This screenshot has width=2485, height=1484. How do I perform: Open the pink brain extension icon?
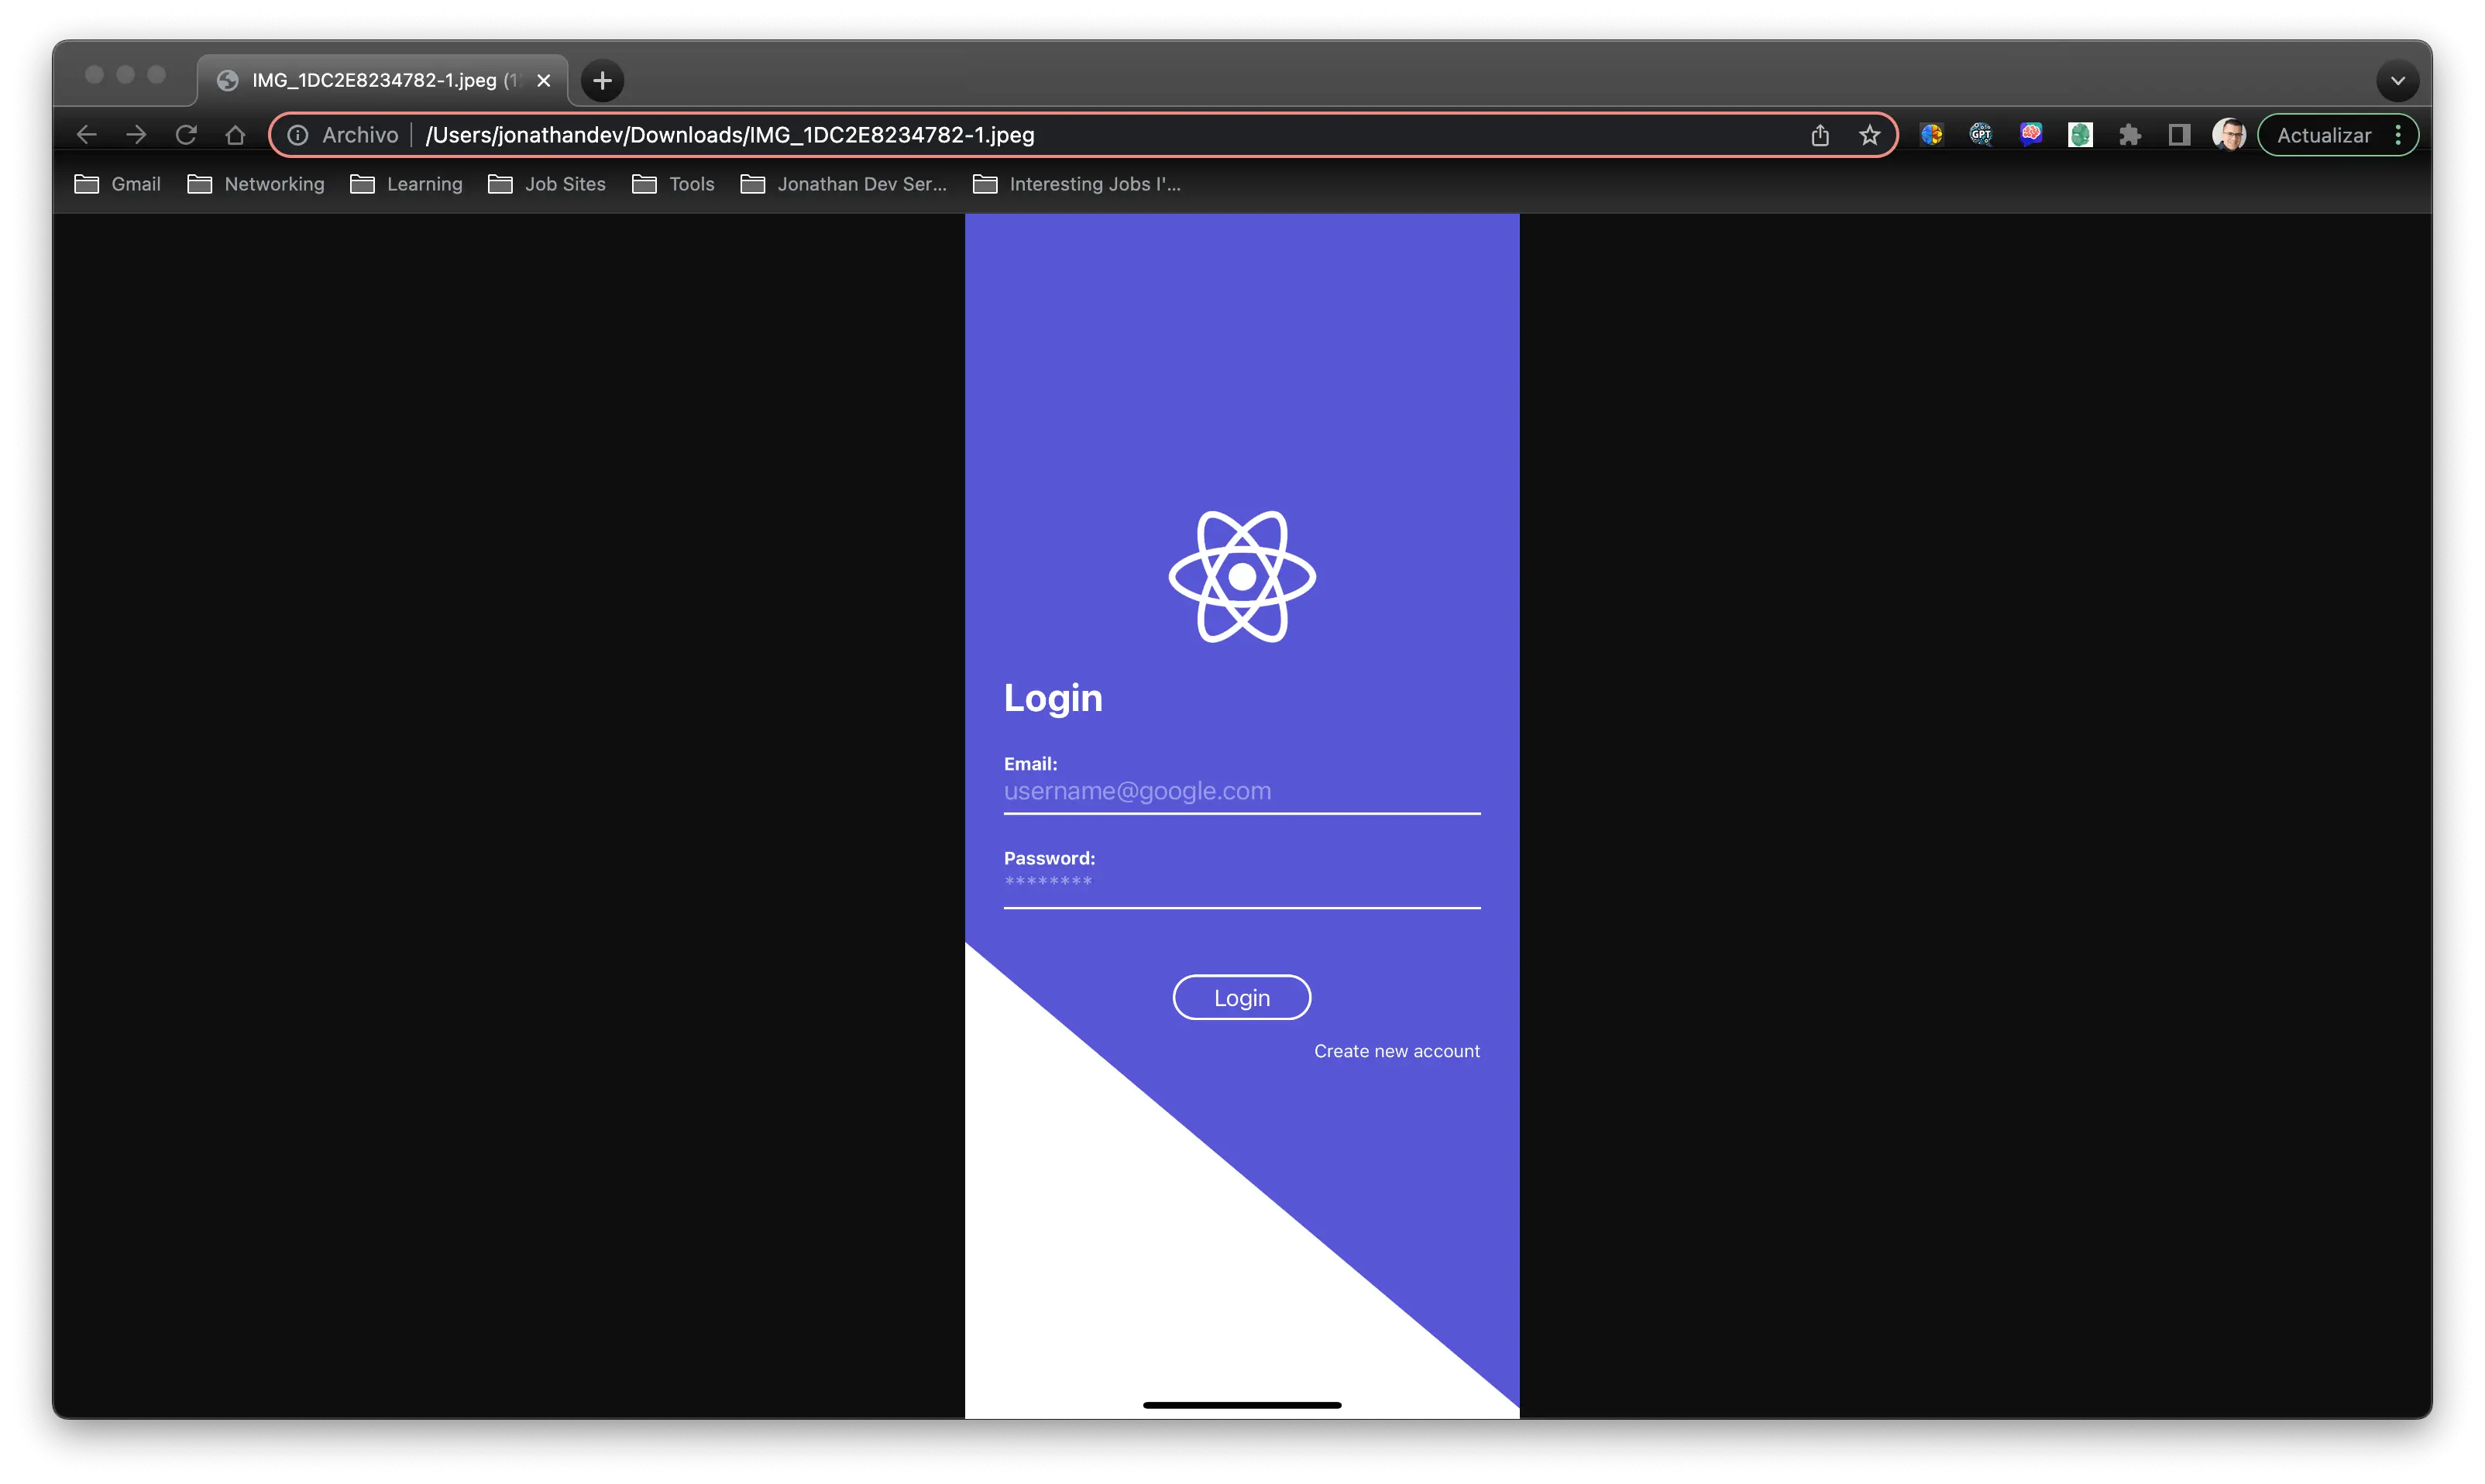[2030, 134]
